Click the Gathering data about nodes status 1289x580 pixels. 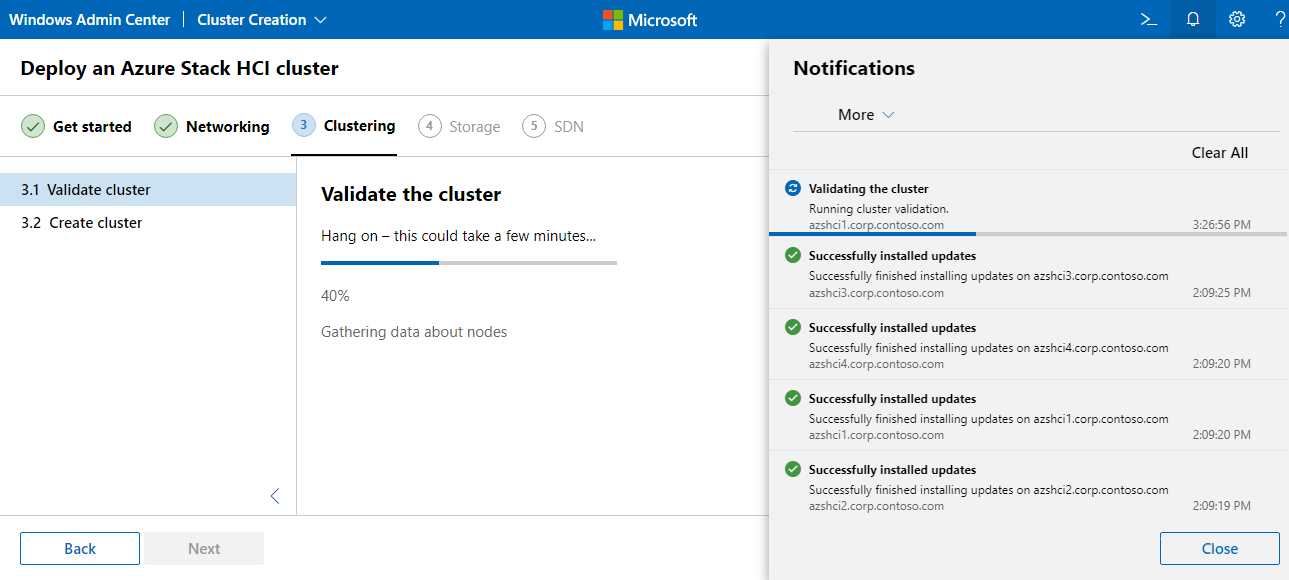(x=414, y=331)
